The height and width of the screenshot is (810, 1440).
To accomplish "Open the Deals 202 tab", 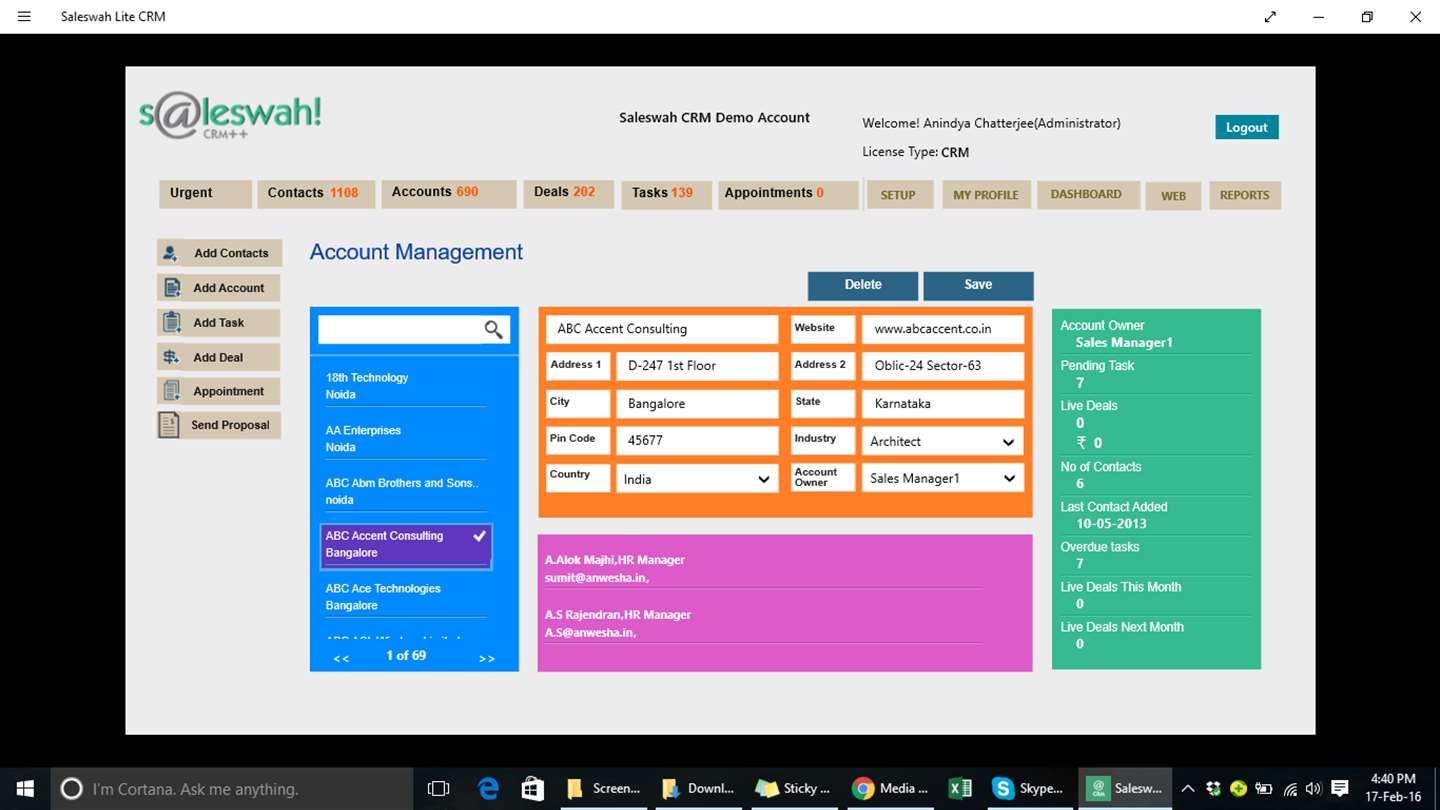I will pyautogui.click(x=568, y=193).
